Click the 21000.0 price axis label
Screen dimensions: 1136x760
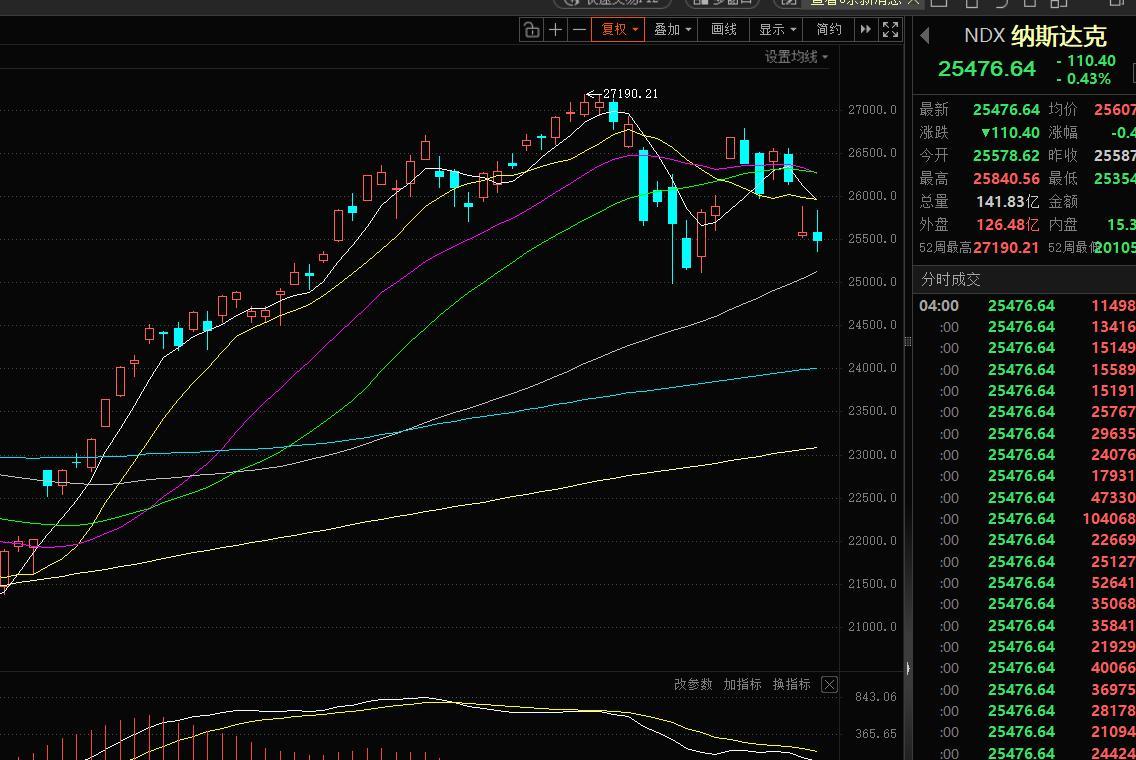point(872,627)
